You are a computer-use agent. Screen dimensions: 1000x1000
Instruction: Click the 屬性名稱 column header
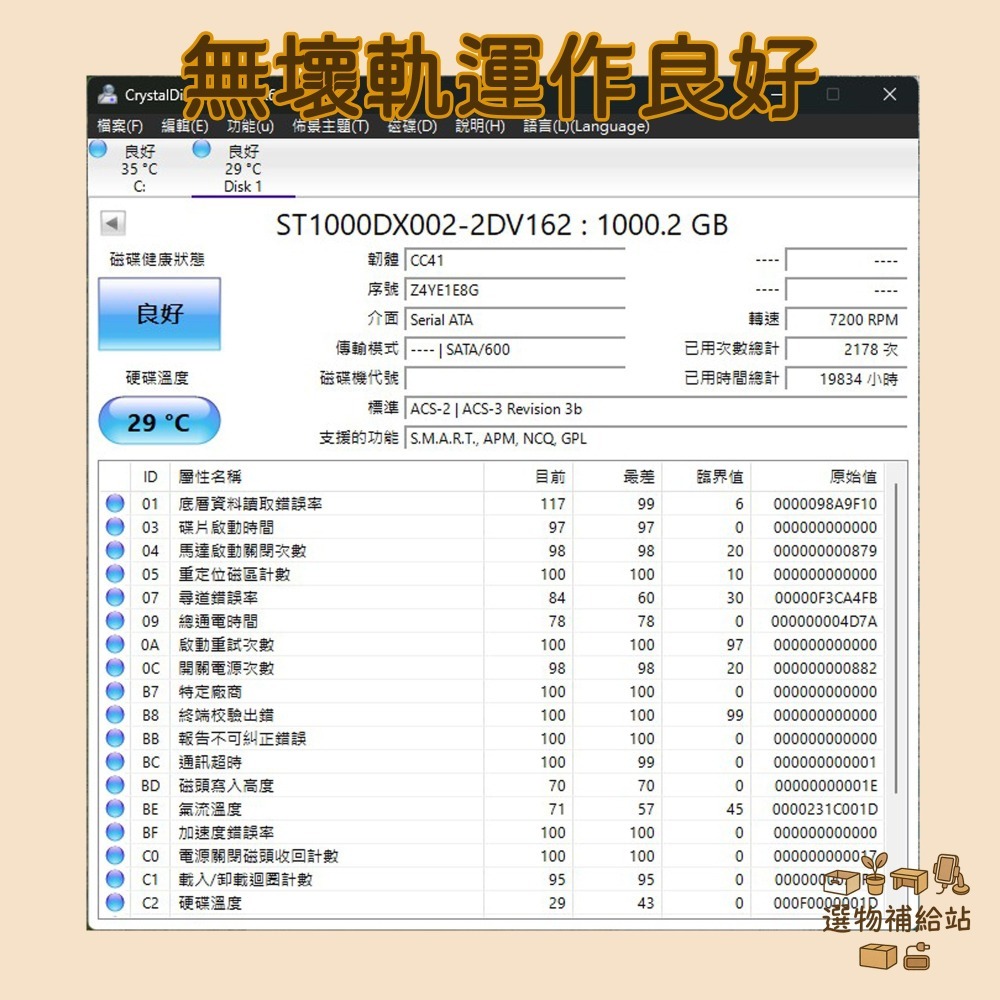(x=327, y=476)
